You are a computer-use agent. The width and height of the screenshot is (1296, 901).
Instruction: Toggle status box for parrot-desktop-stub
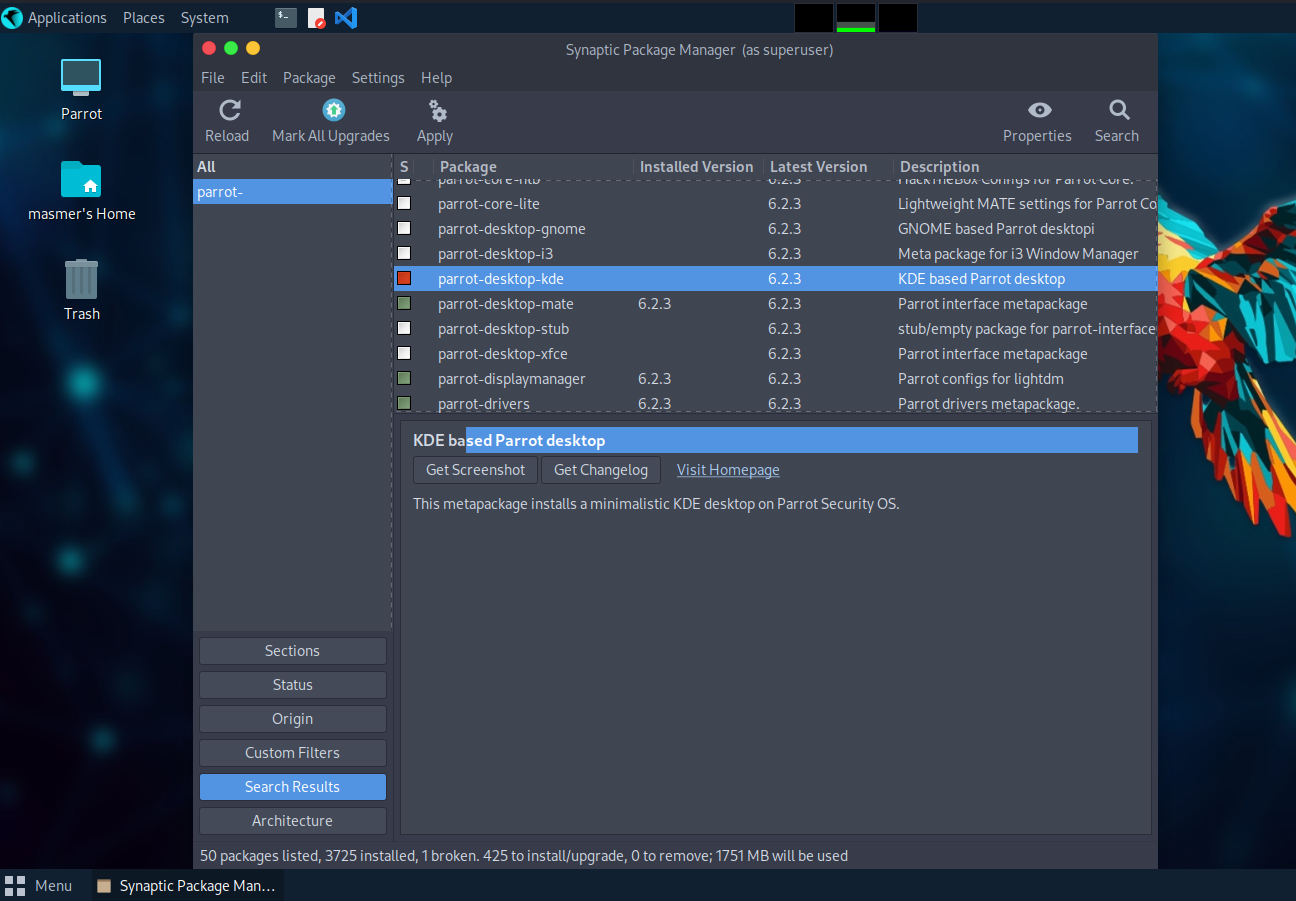tap(404, 328)
